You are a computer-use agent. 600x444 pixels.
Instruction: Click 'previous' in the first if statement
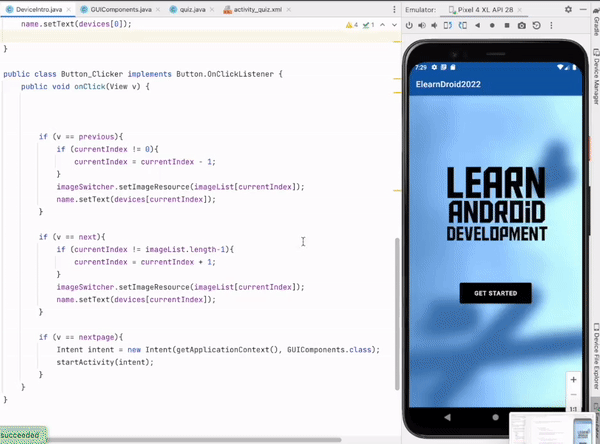[x=96, y=137]
